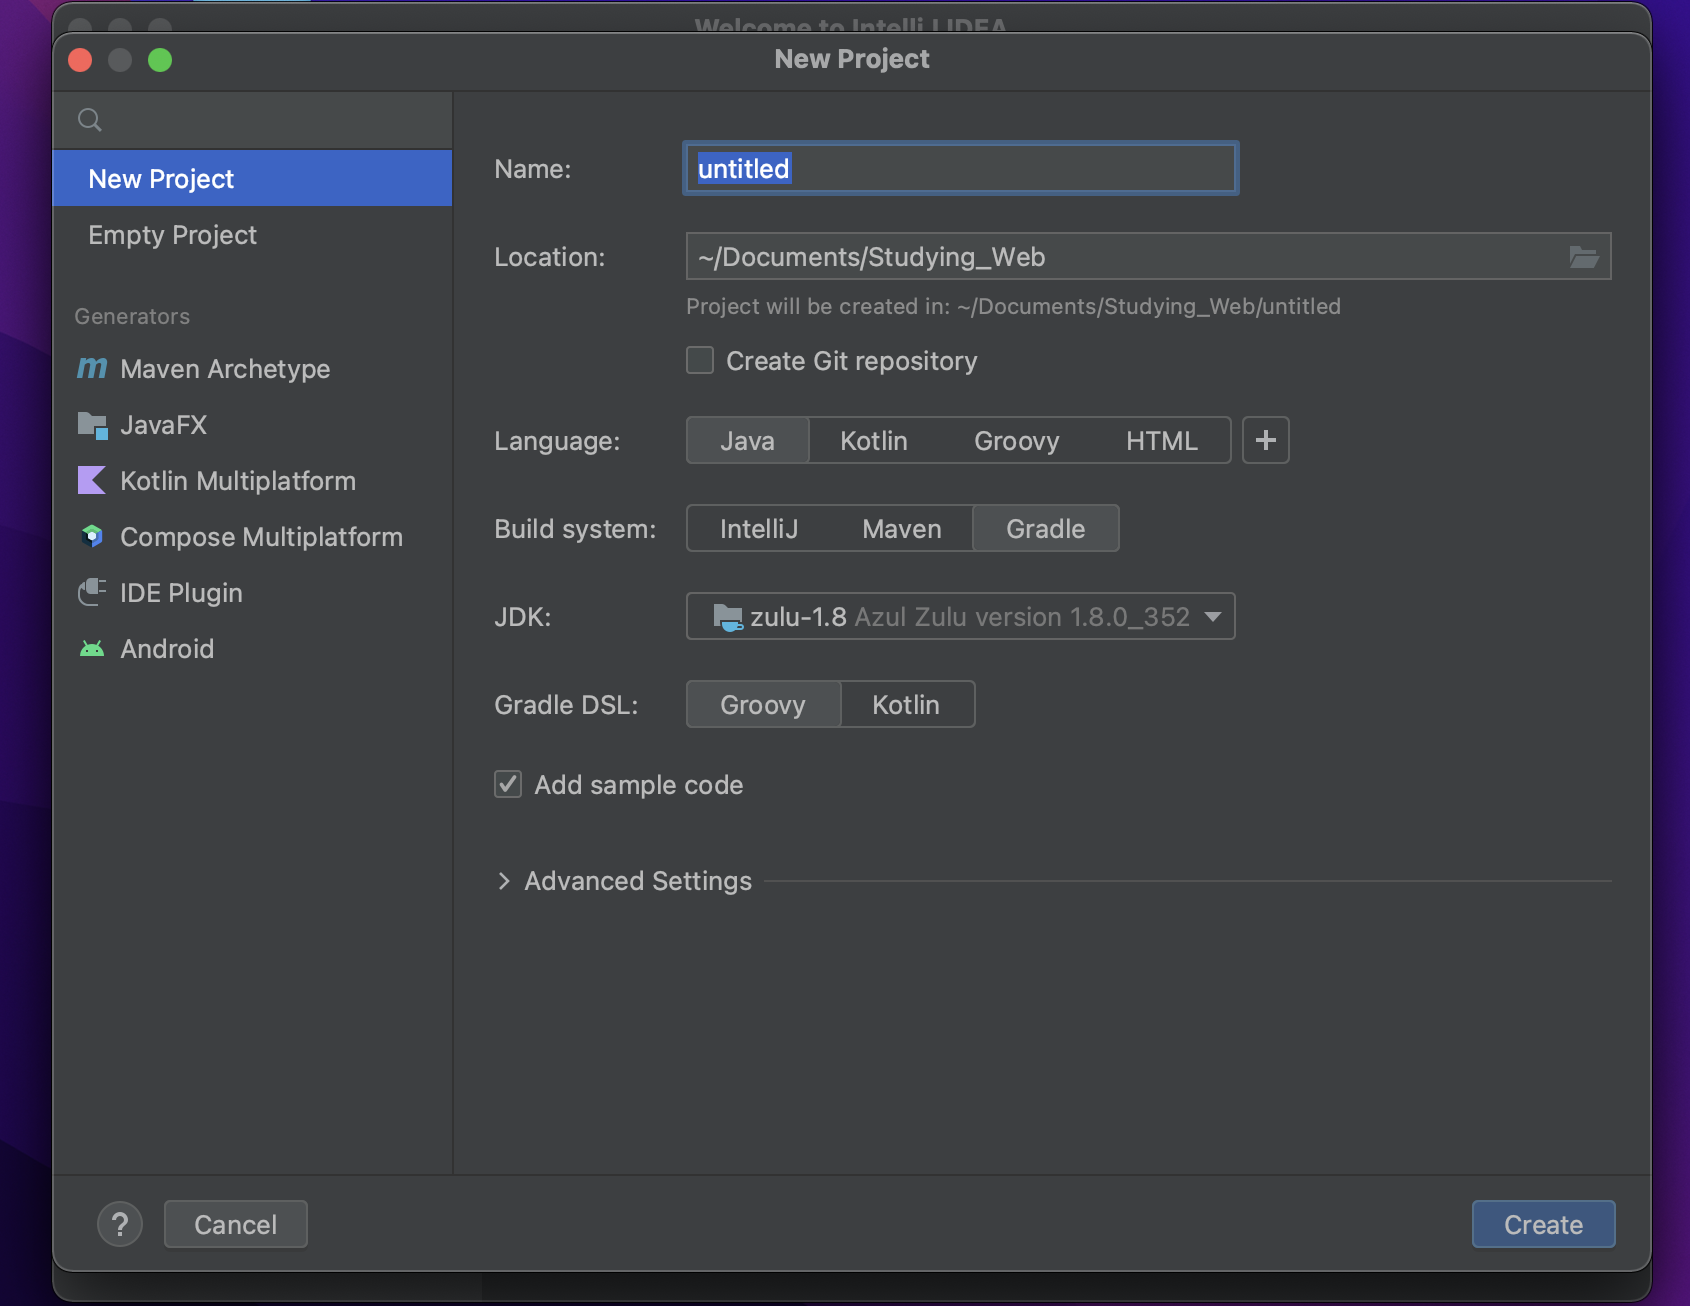1690x1306 pixels.
Task: Close the New Project dialog with red button
Action: tap(80, 60)
